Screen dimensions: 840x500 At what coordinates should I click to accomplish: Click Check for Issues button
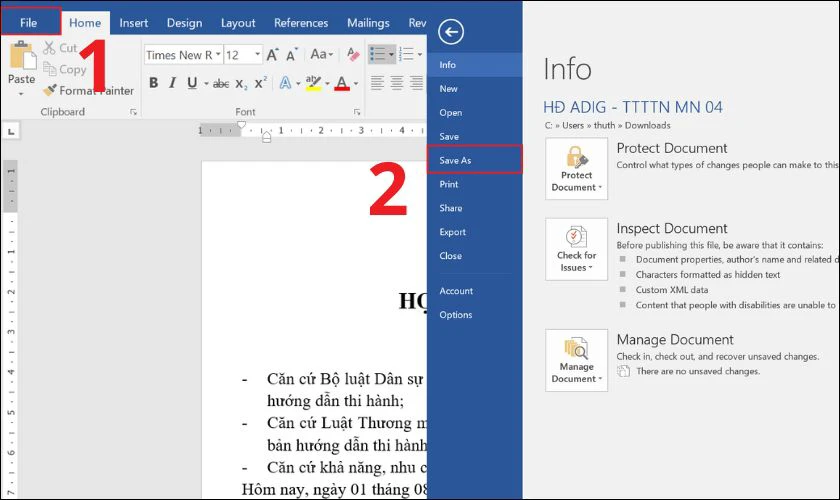pos(576,249)
